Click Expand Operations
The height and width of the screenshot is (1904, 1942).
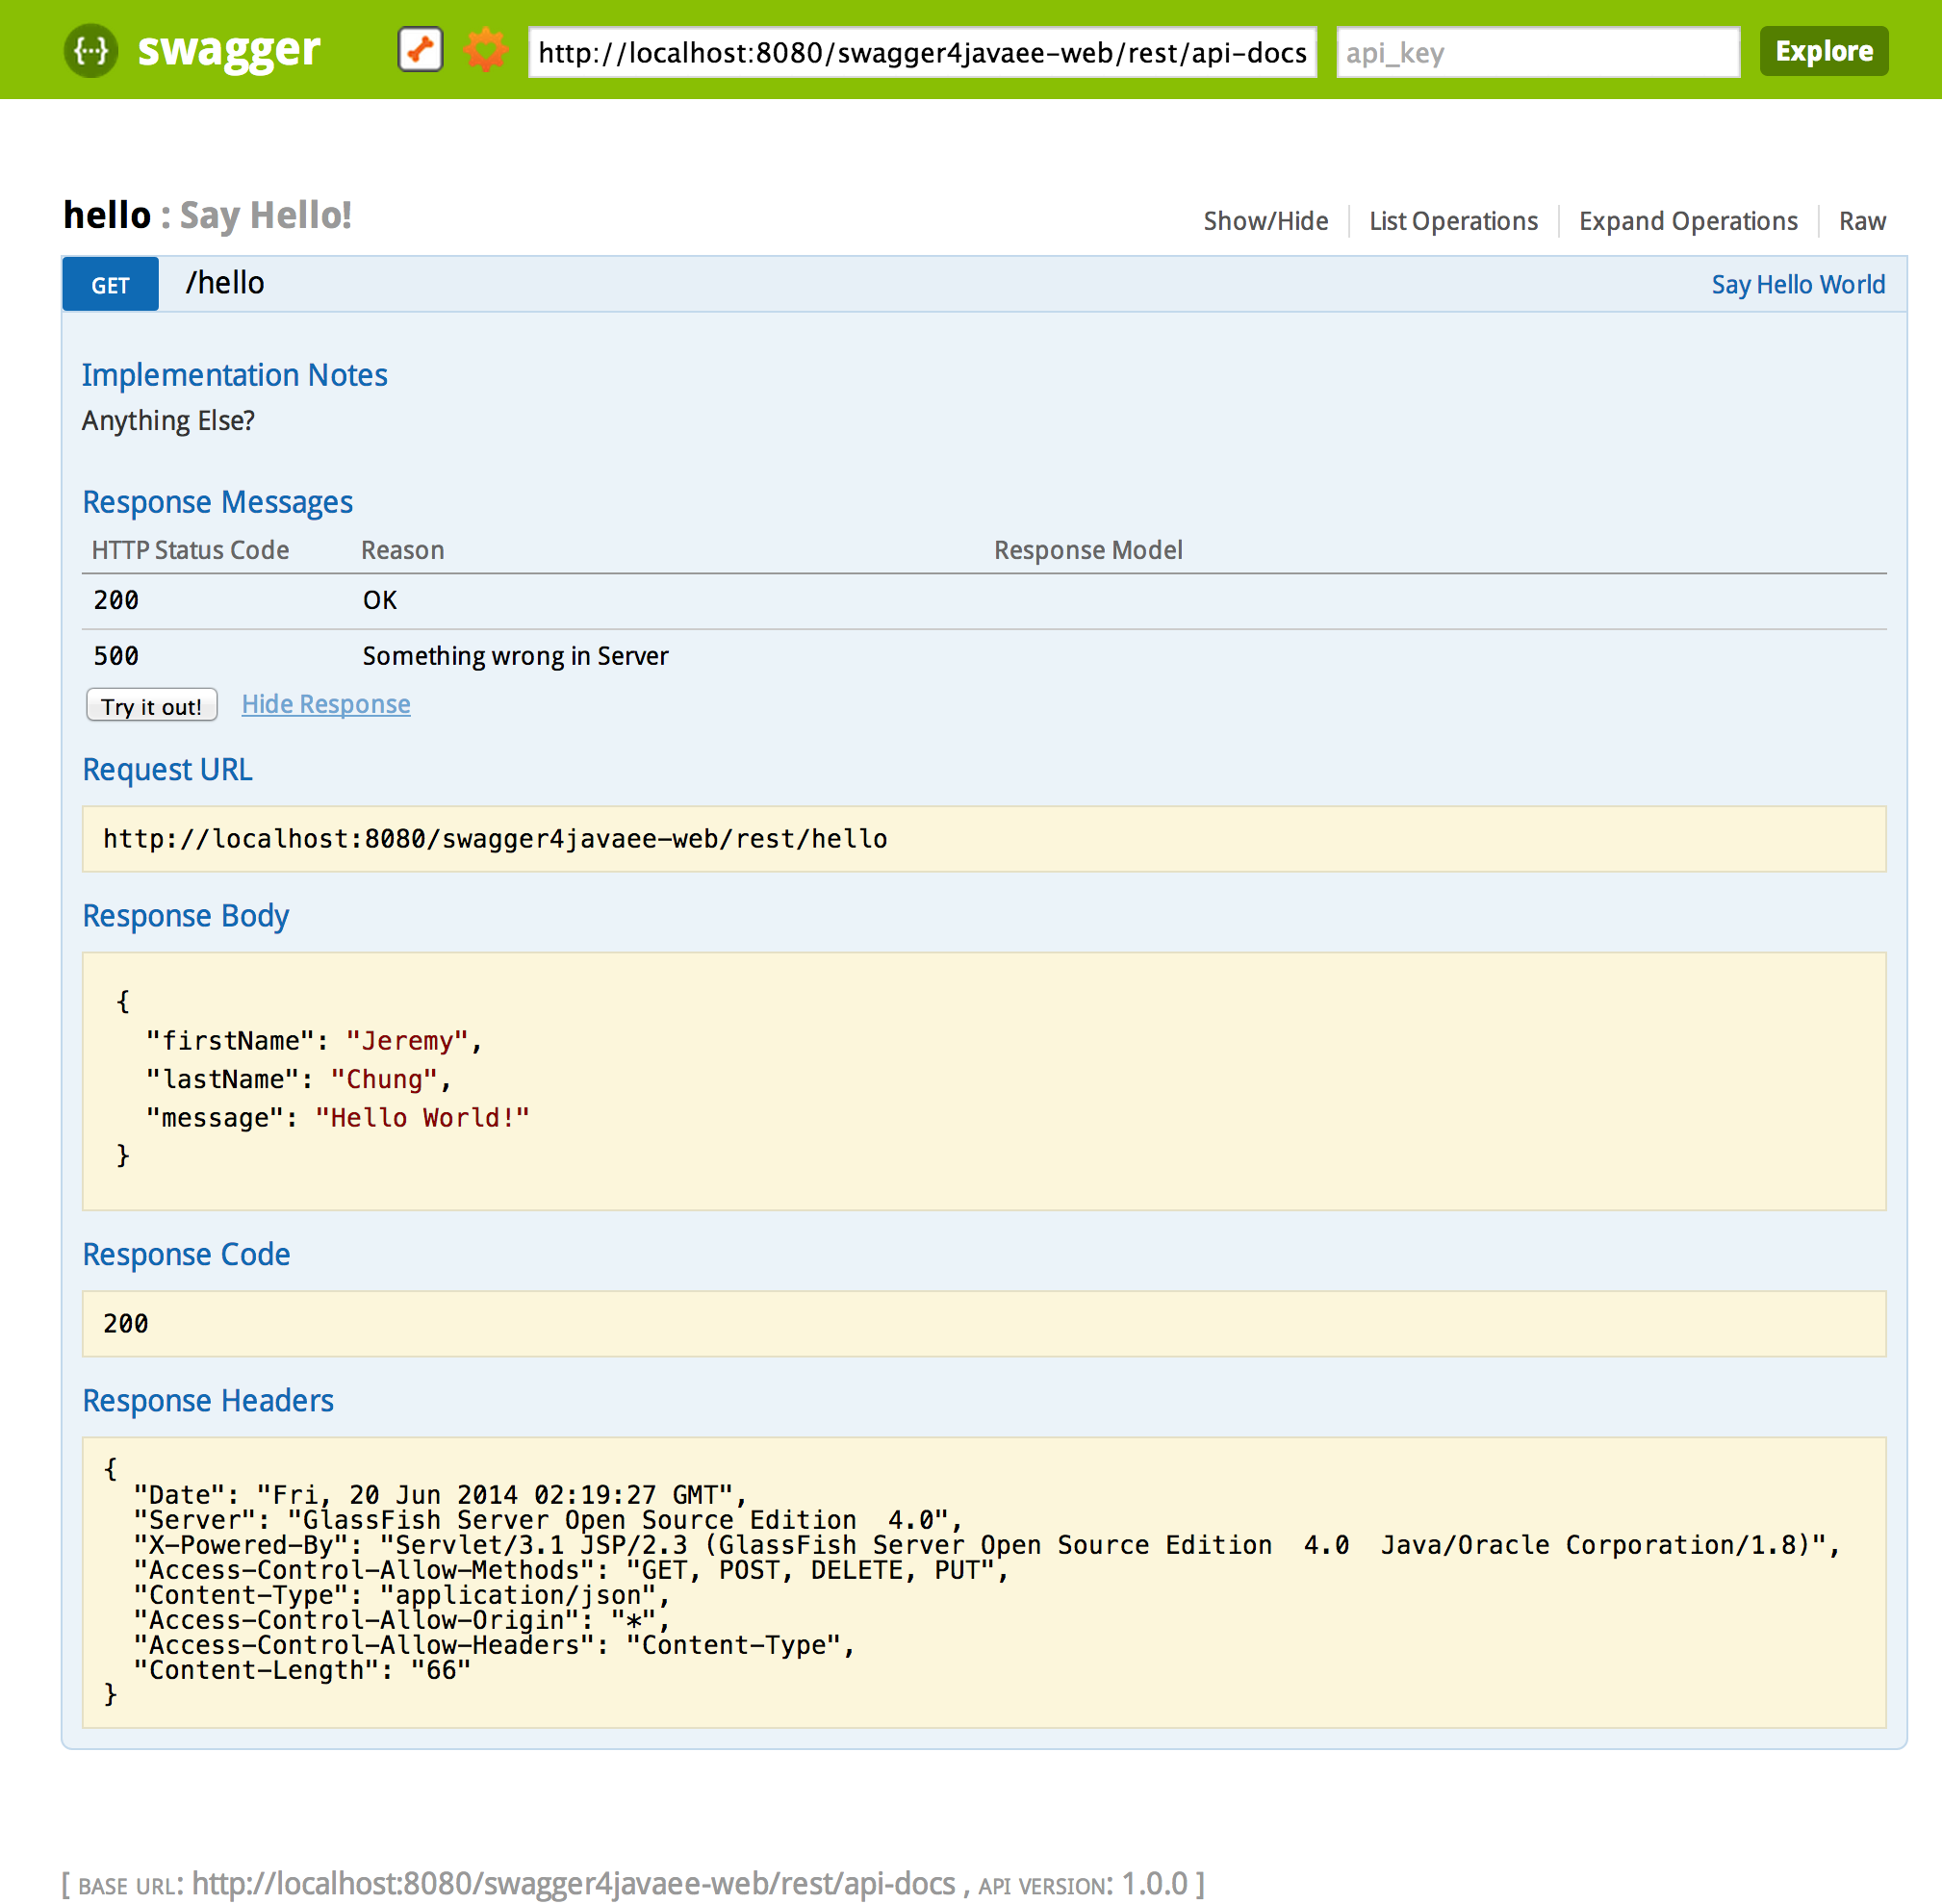pyautogui.click(x=1688, y=221)
